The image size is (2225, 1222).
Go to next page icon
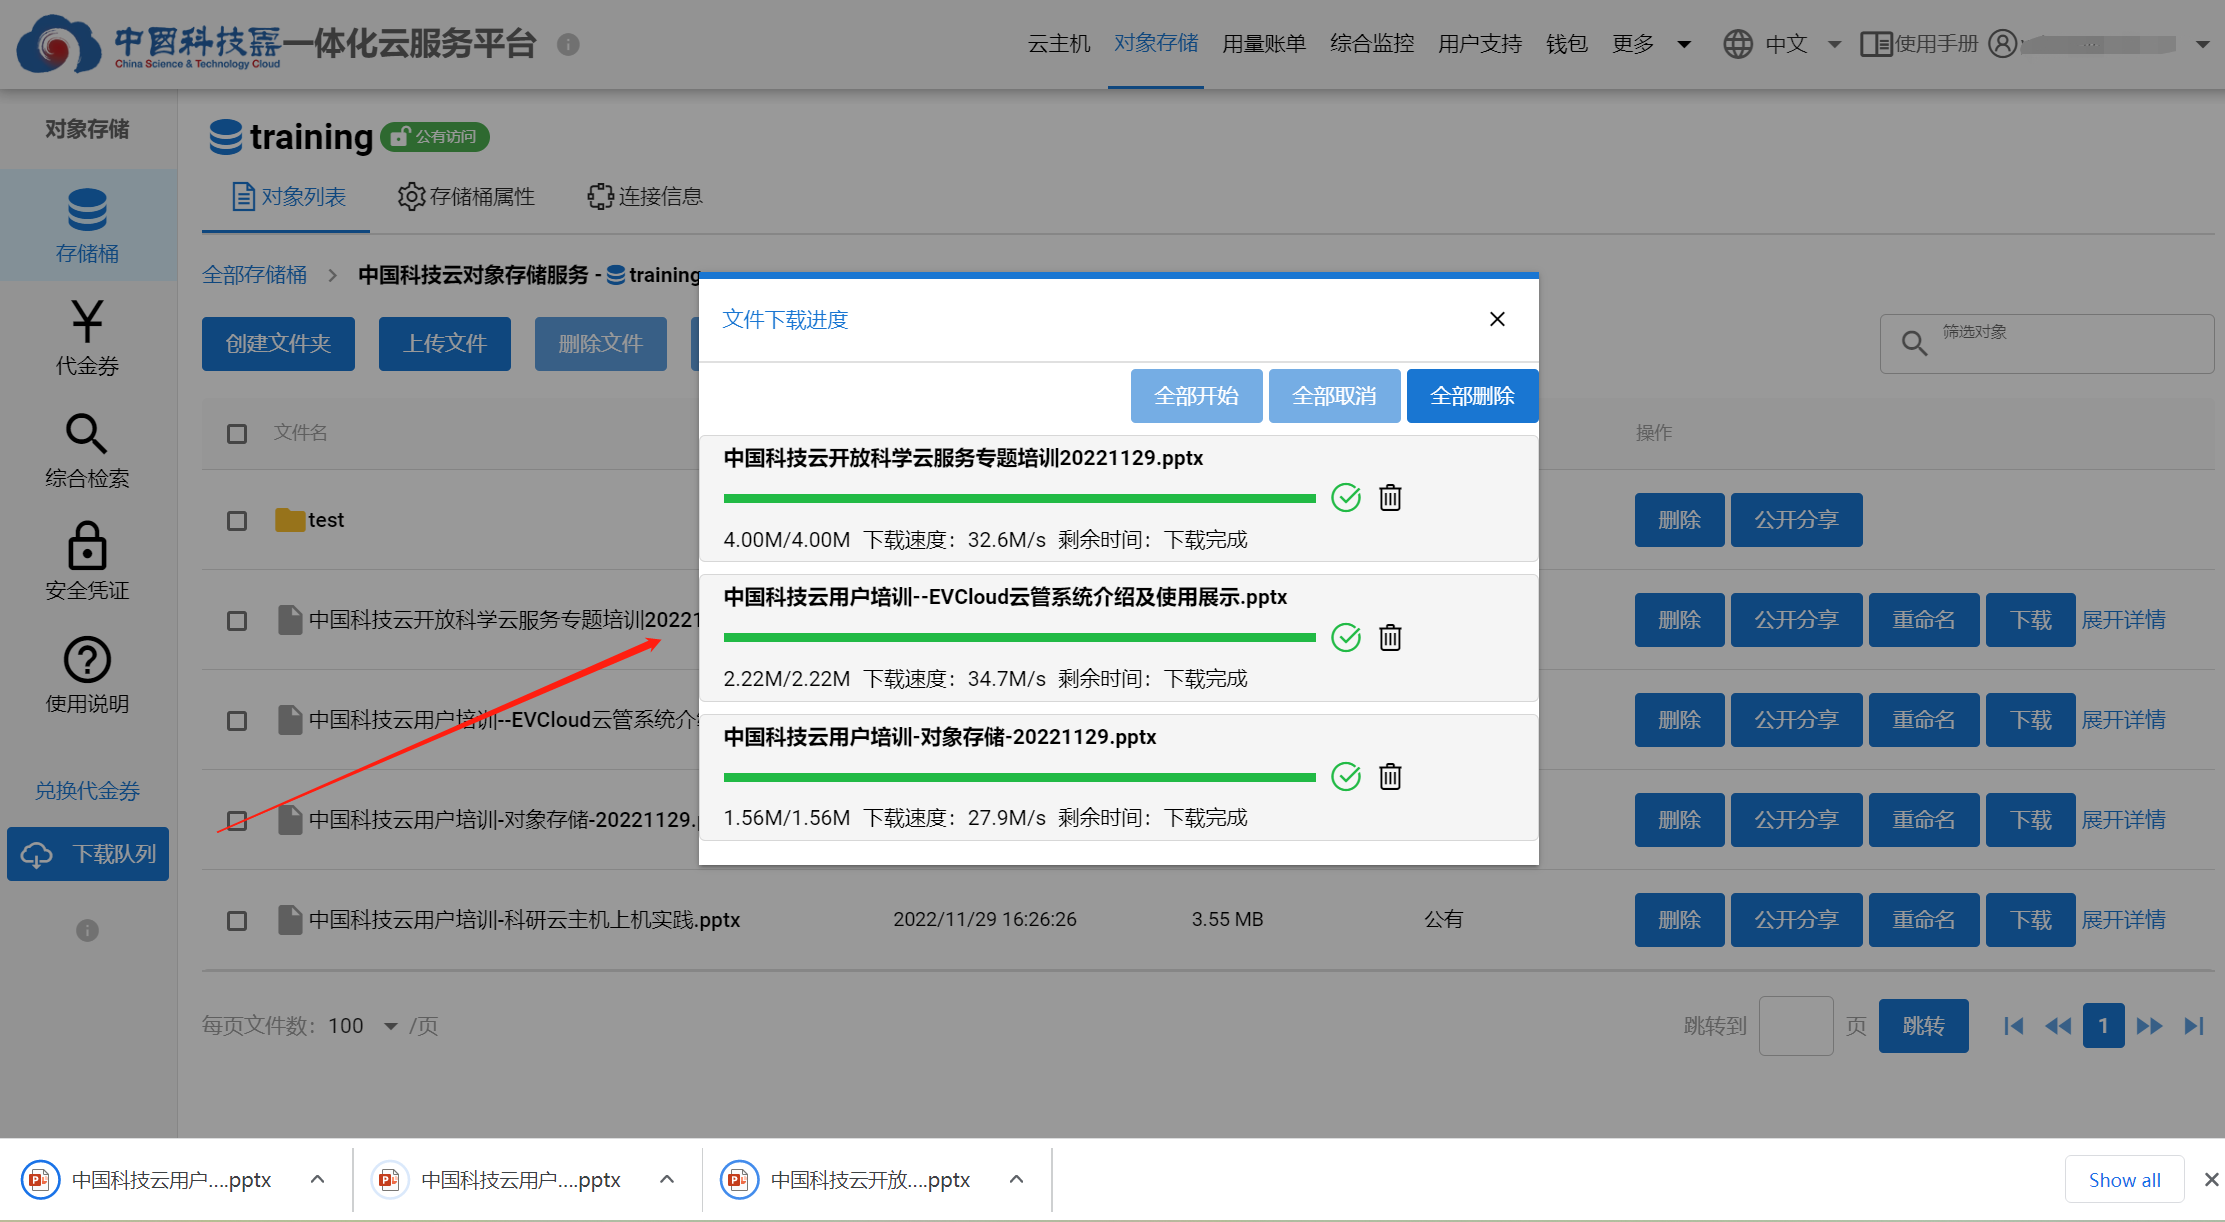click(2149, 1026)
